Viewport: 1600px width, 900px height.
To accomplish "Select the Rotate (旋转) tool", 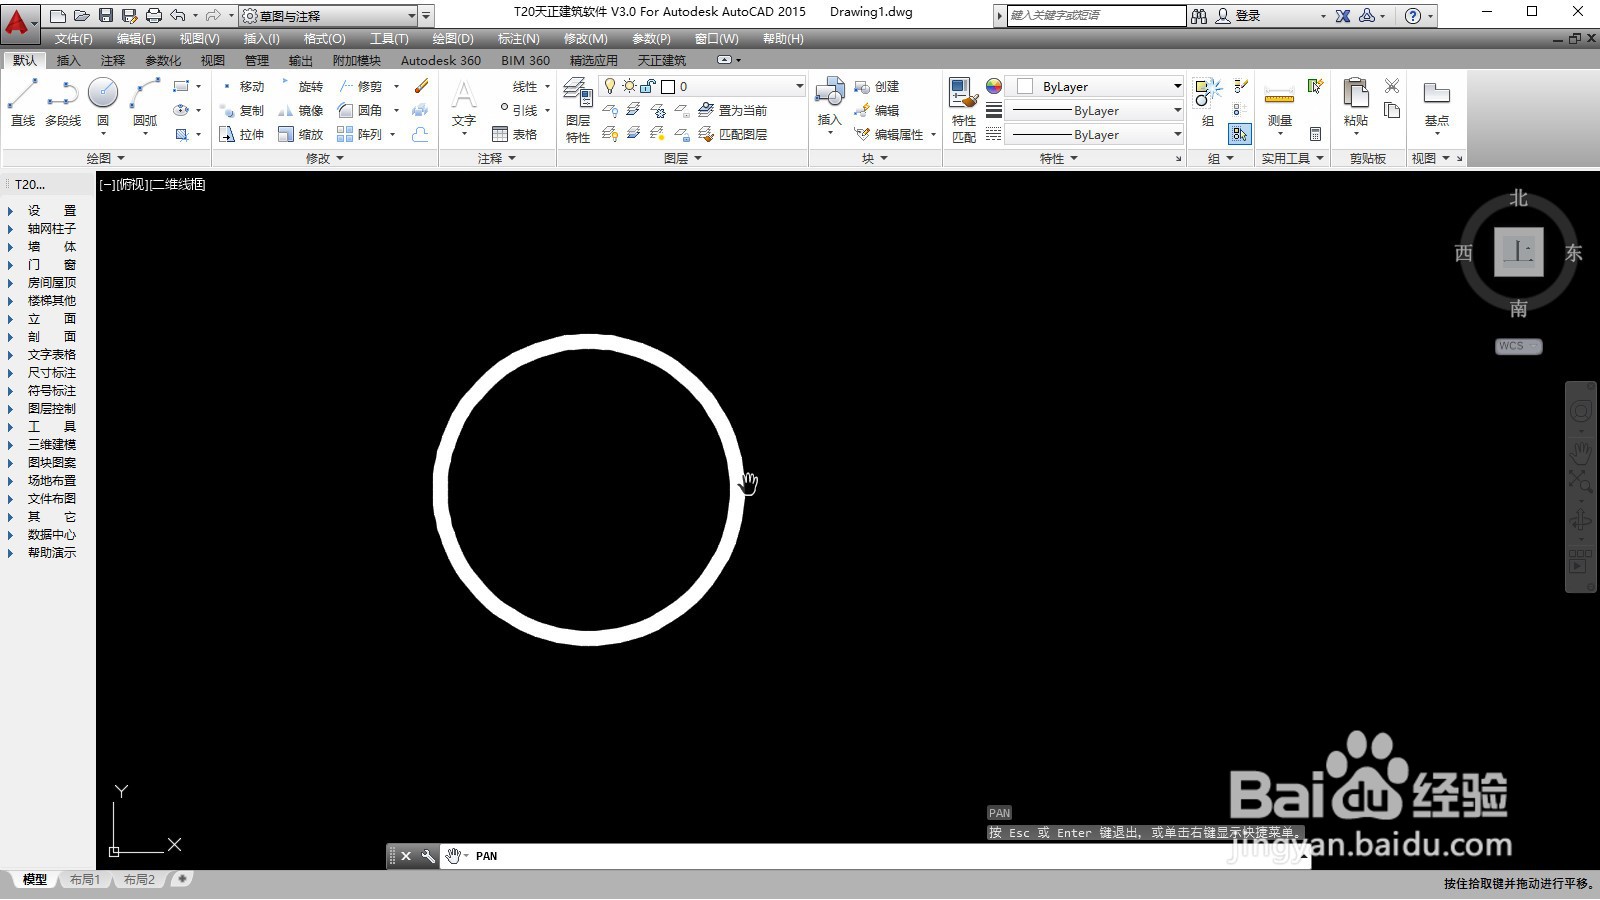I will click(301, 87).
